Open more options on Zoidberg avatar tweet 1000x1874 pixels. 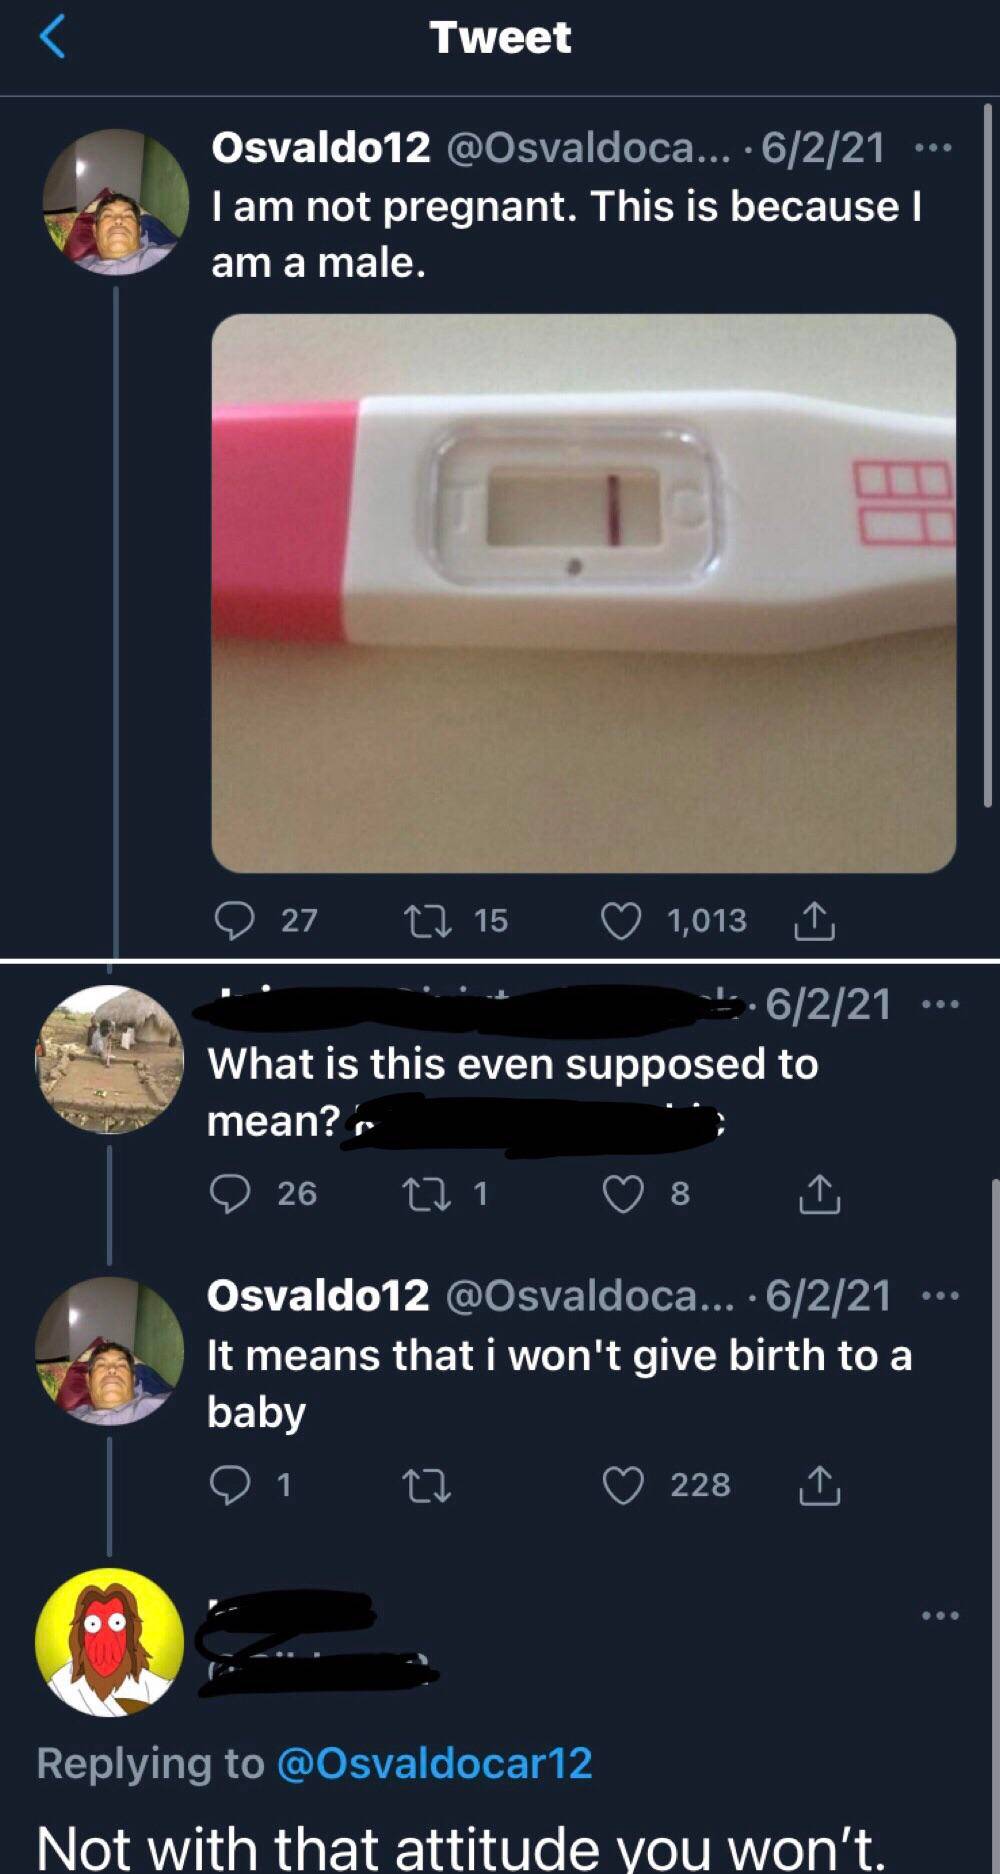coord(940,1614)
